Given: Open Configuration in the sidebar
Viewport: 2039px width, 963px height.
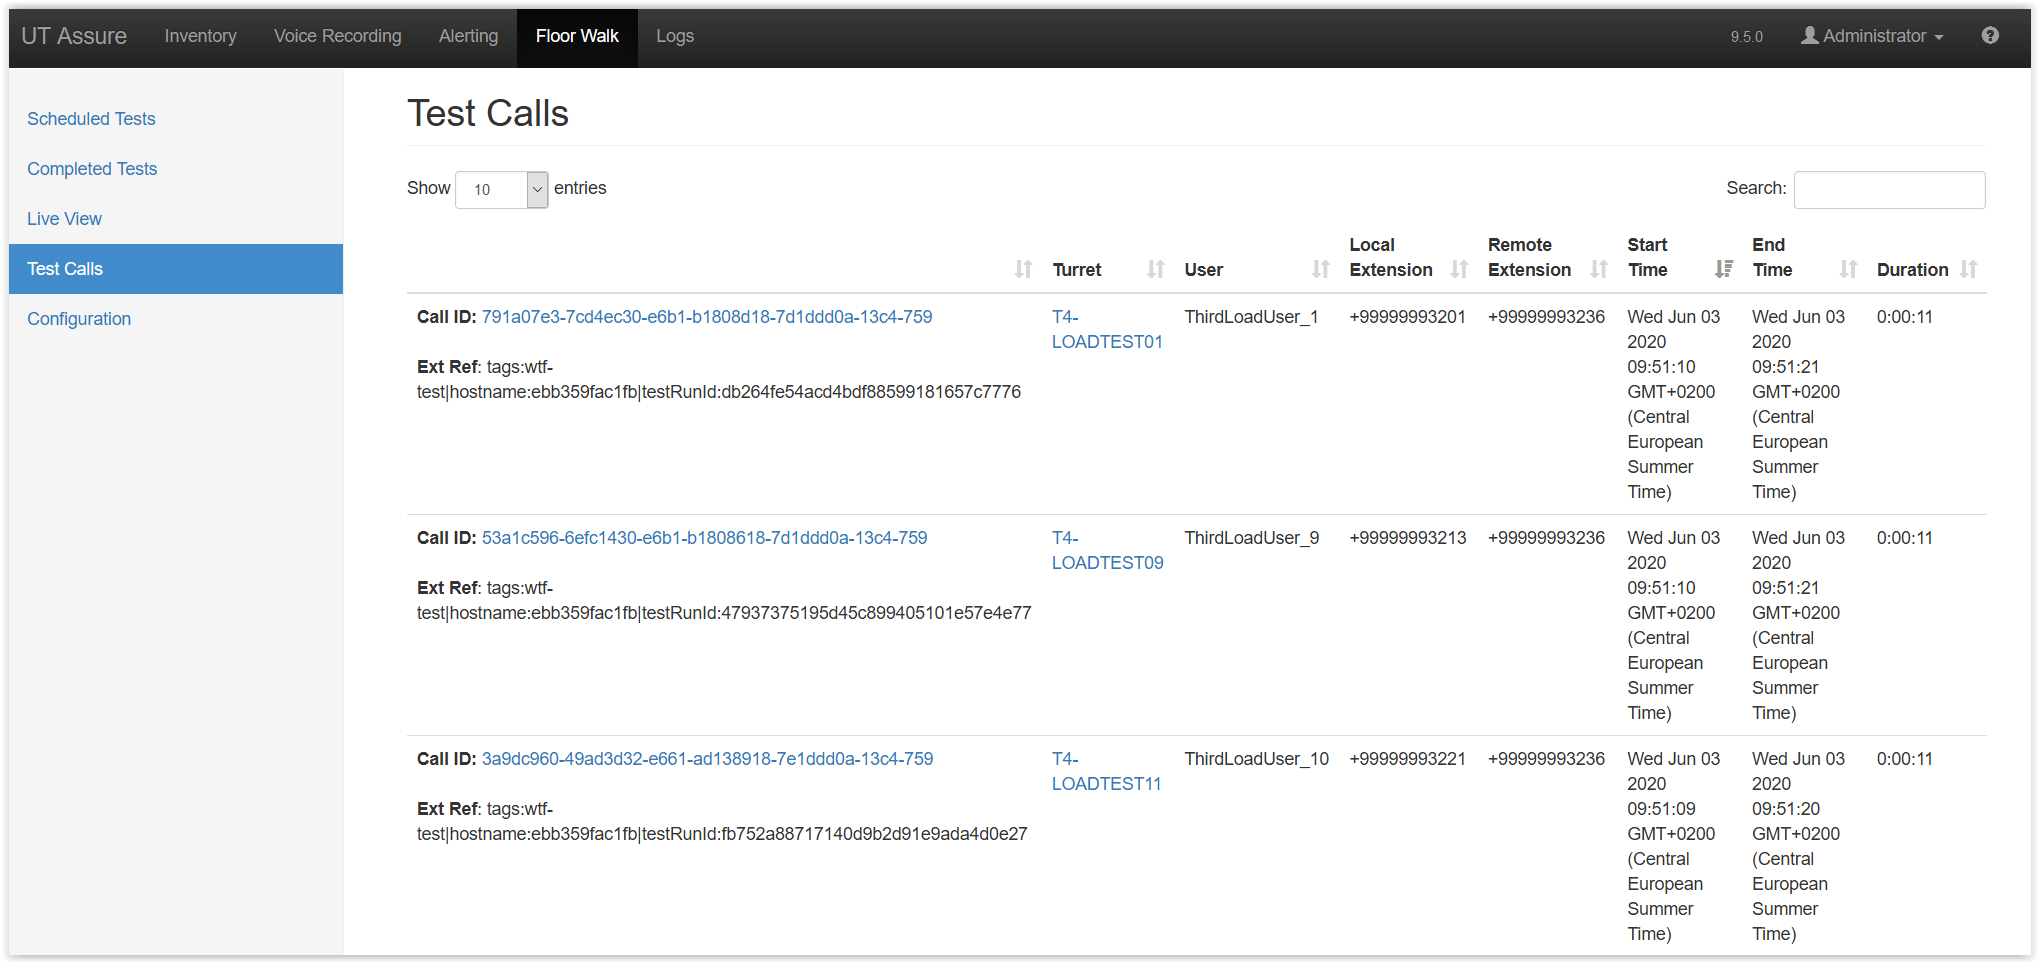Looking at the screenshot, I should coord(79,319).
